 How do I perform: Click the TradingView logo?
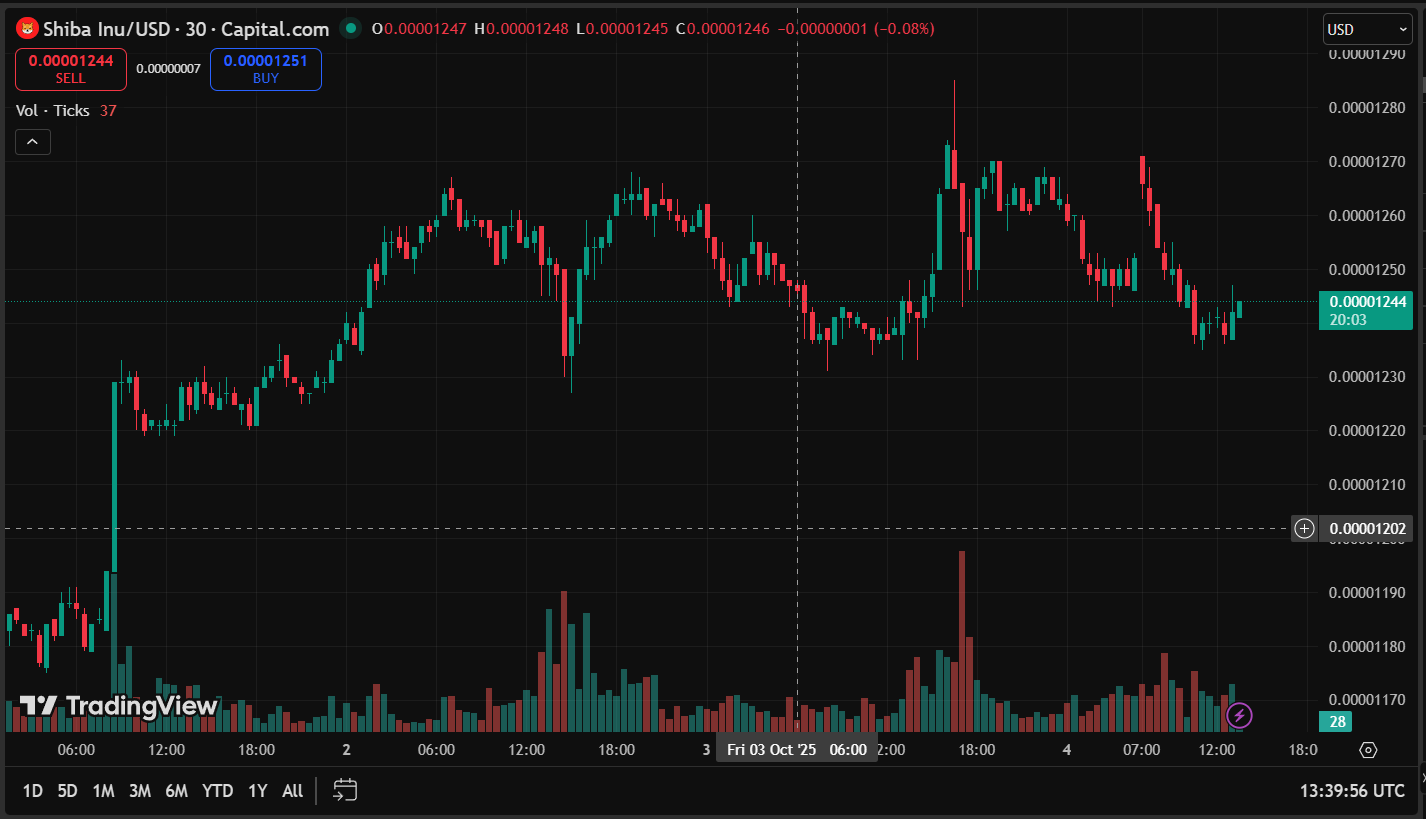[x=118, y=706]
